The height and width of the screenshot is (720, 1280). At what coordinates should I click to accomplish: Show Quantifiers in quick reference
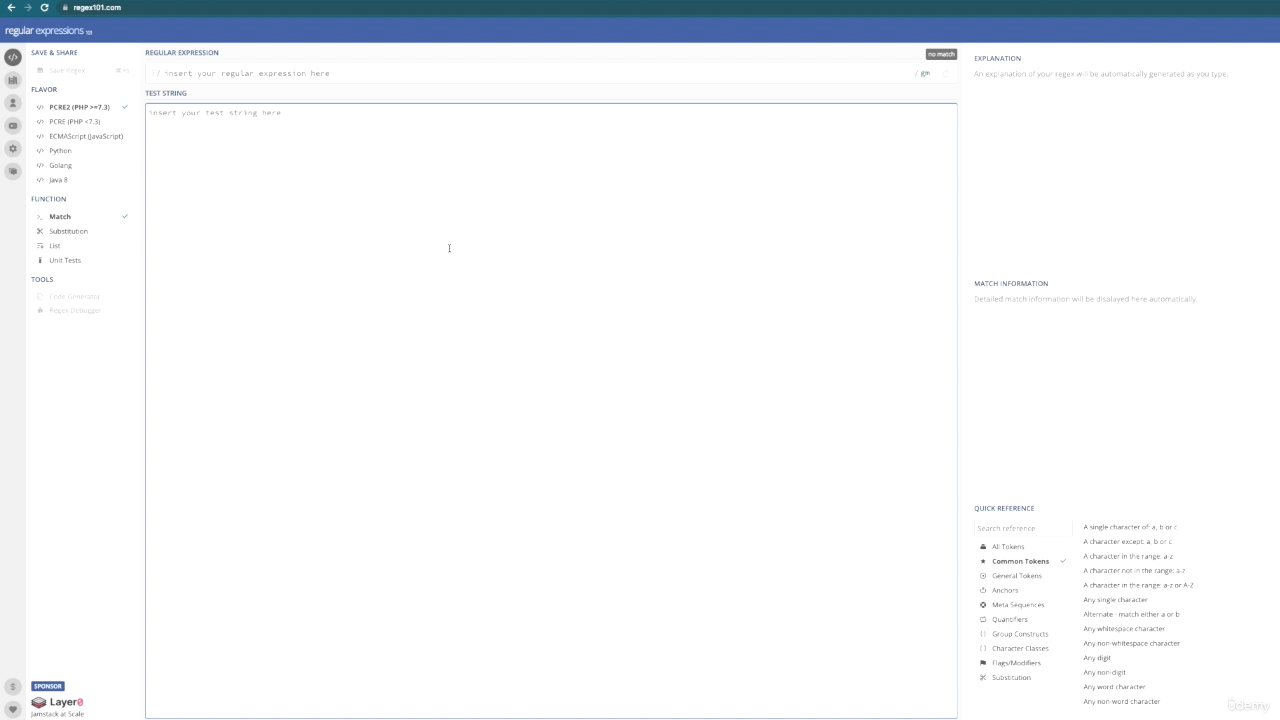point(1009,619)
